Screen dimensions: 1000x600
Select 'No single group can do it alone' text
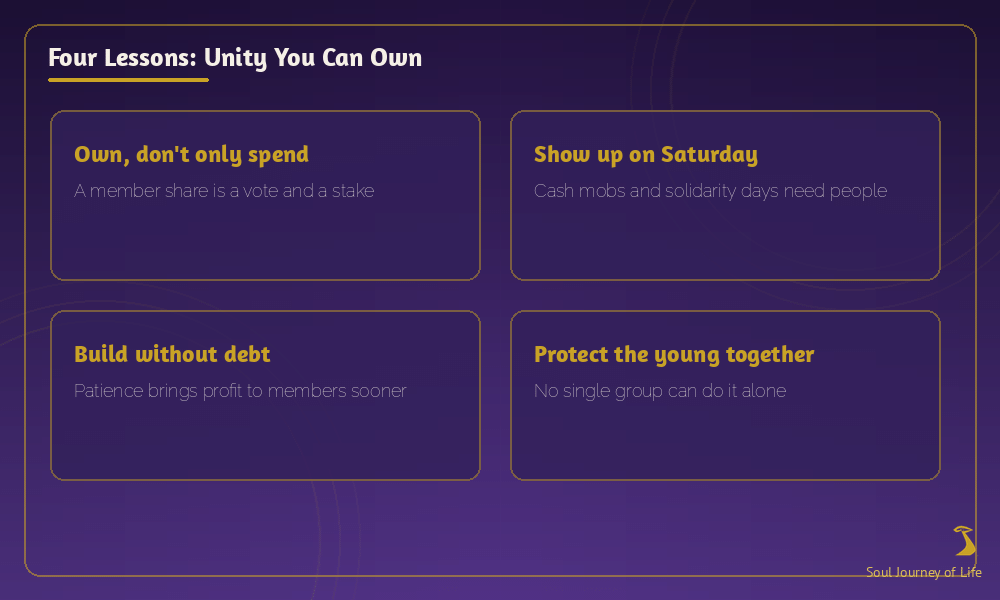pyautogui.click(x=660, y=391)
